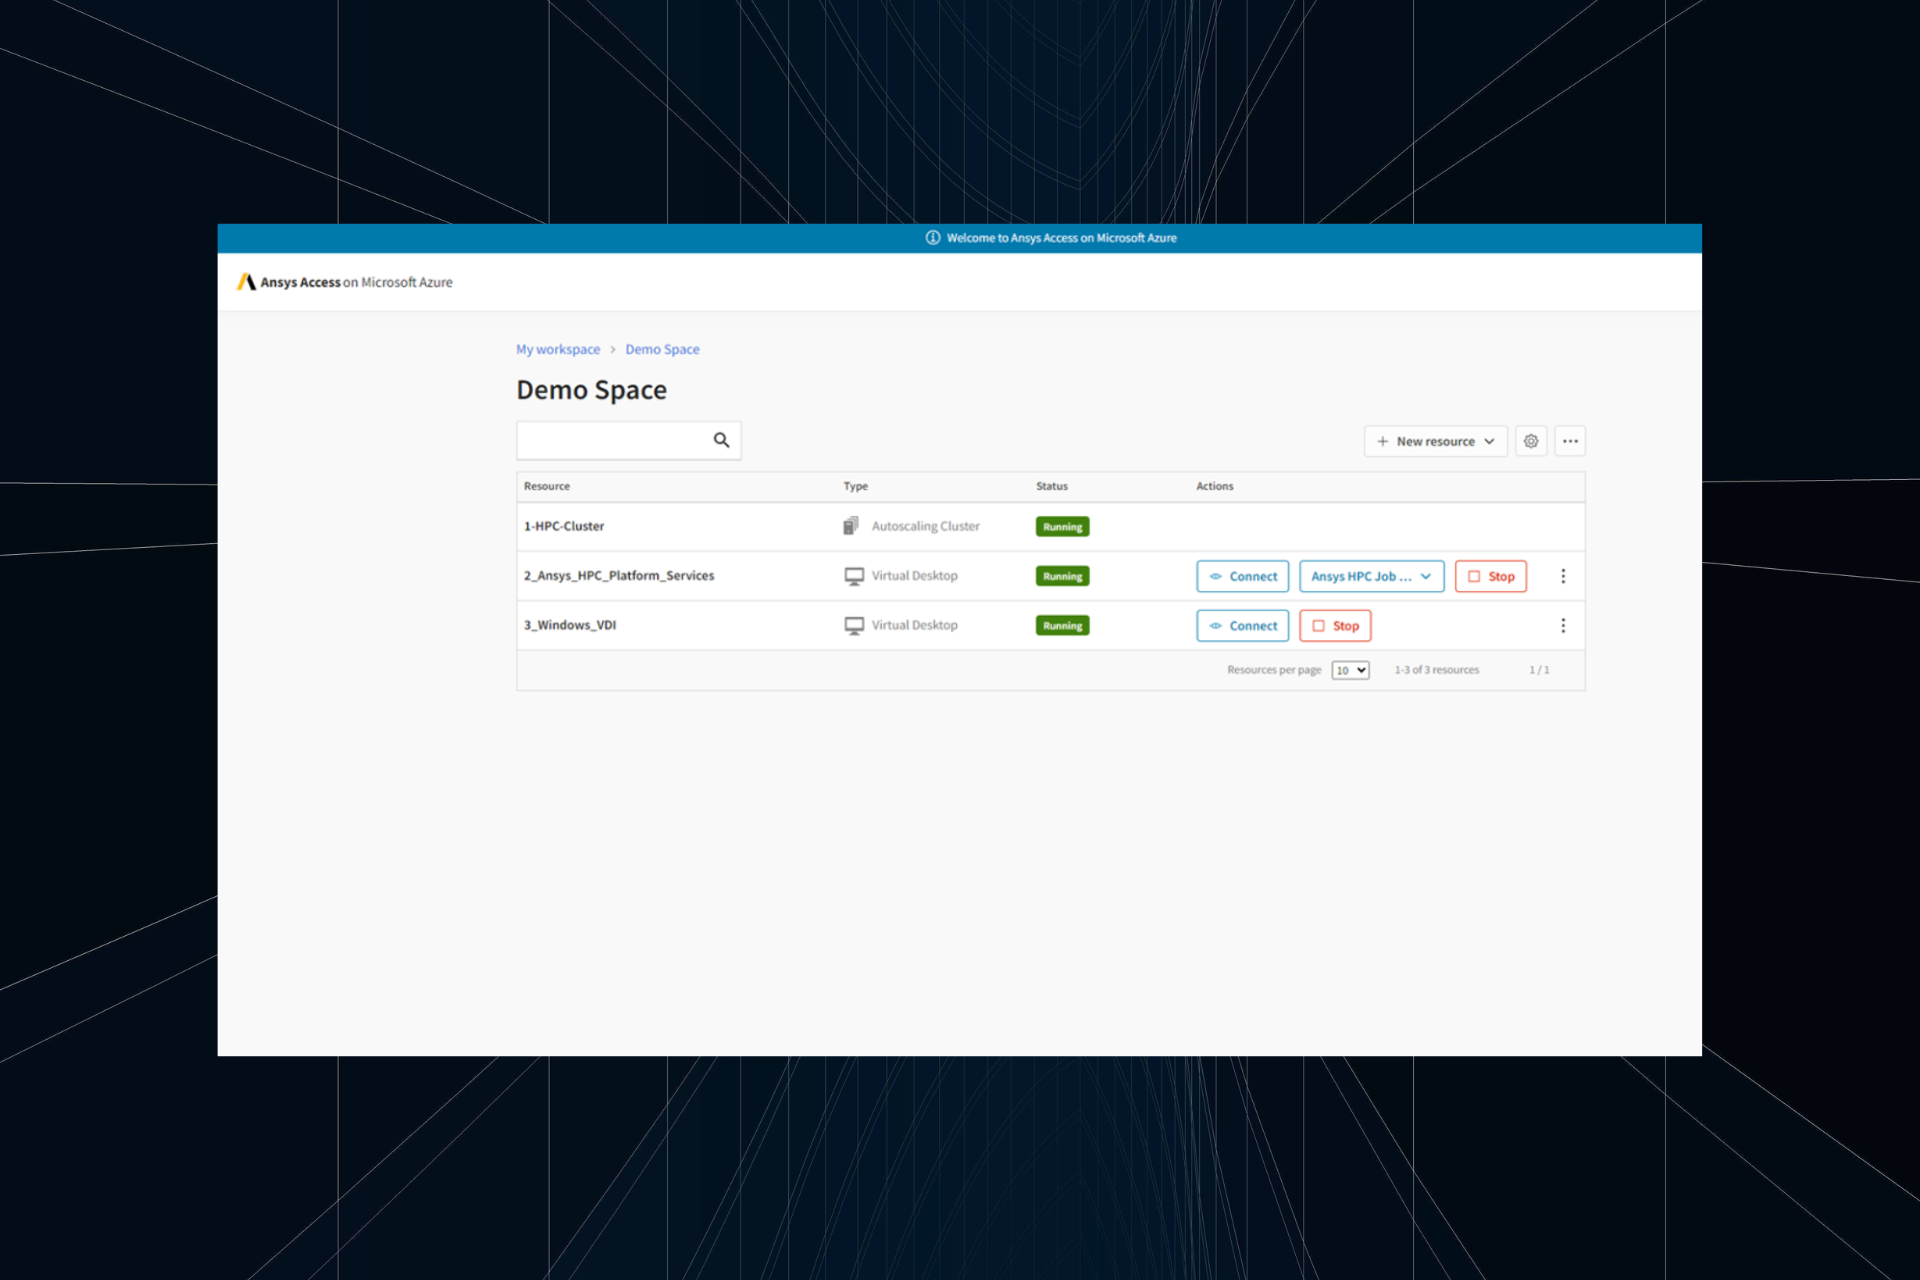Click the monitor icon for 2_Ansys_HPC_Platform_Services
Viewport: 1920px width, 1280px height.
click(x=854, y=576)
